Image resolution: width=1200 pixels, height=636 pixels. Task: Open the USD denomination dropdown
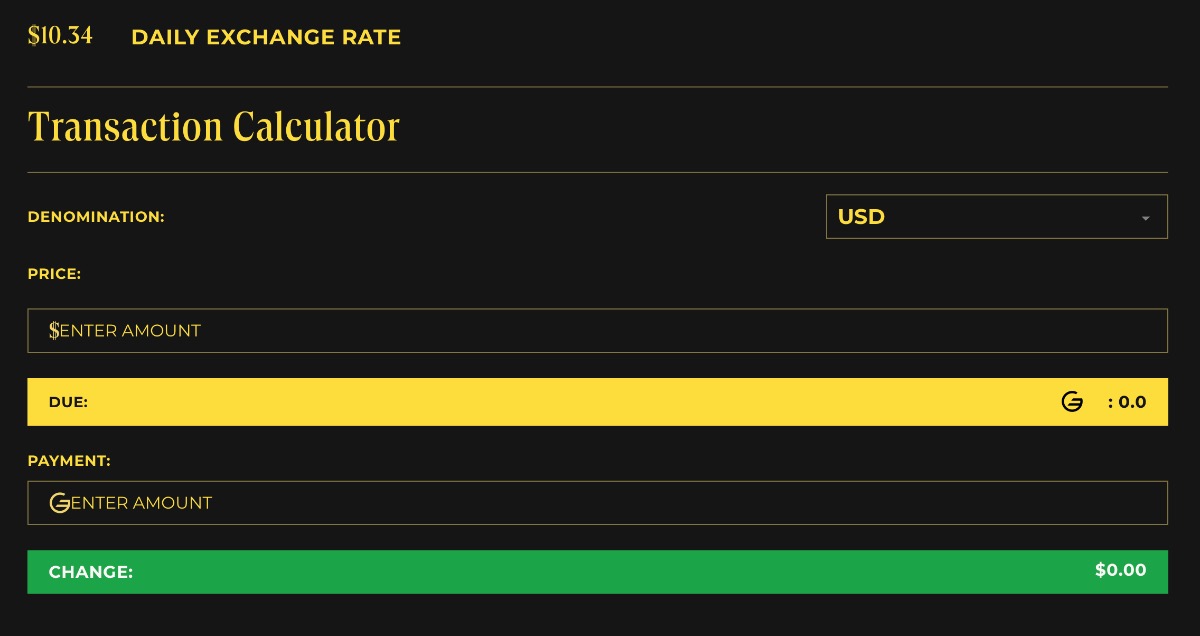[x=996, y=217]
